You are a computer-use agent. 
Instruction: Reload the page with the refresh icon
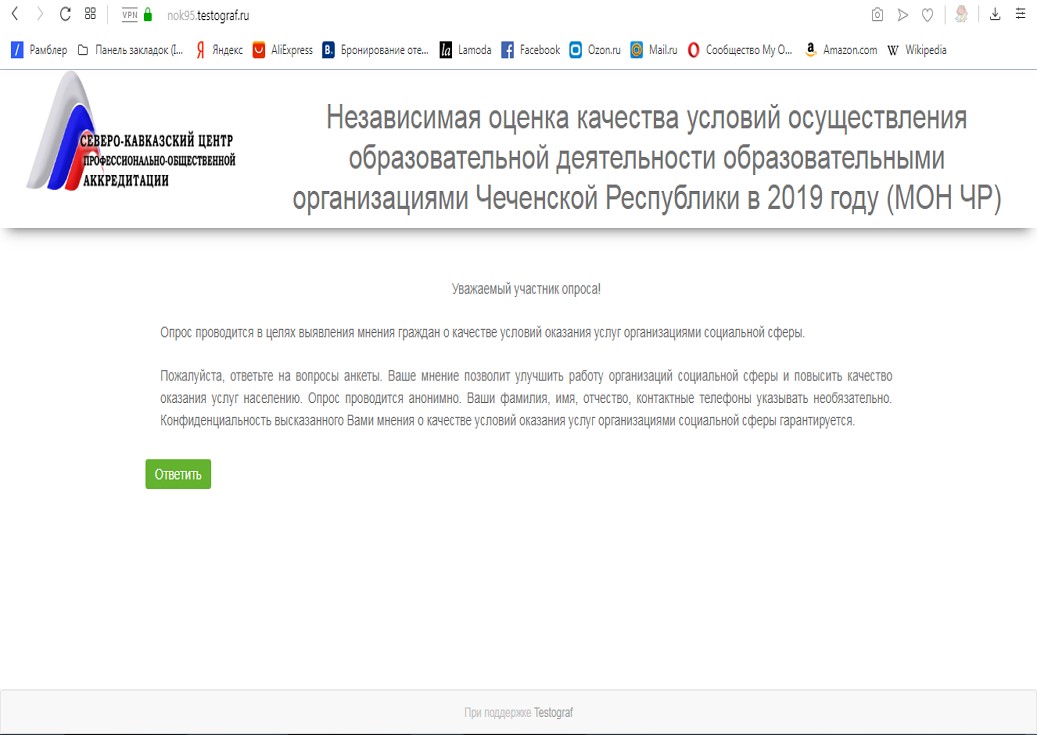point(65,14)
